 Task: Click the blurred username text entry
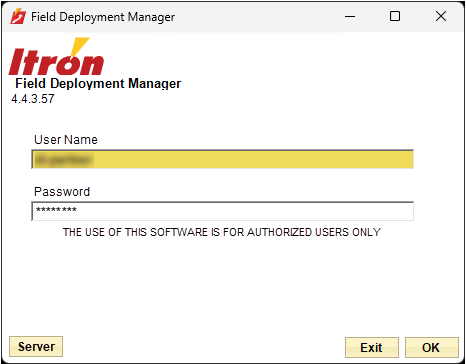click(x=63, y=160)
